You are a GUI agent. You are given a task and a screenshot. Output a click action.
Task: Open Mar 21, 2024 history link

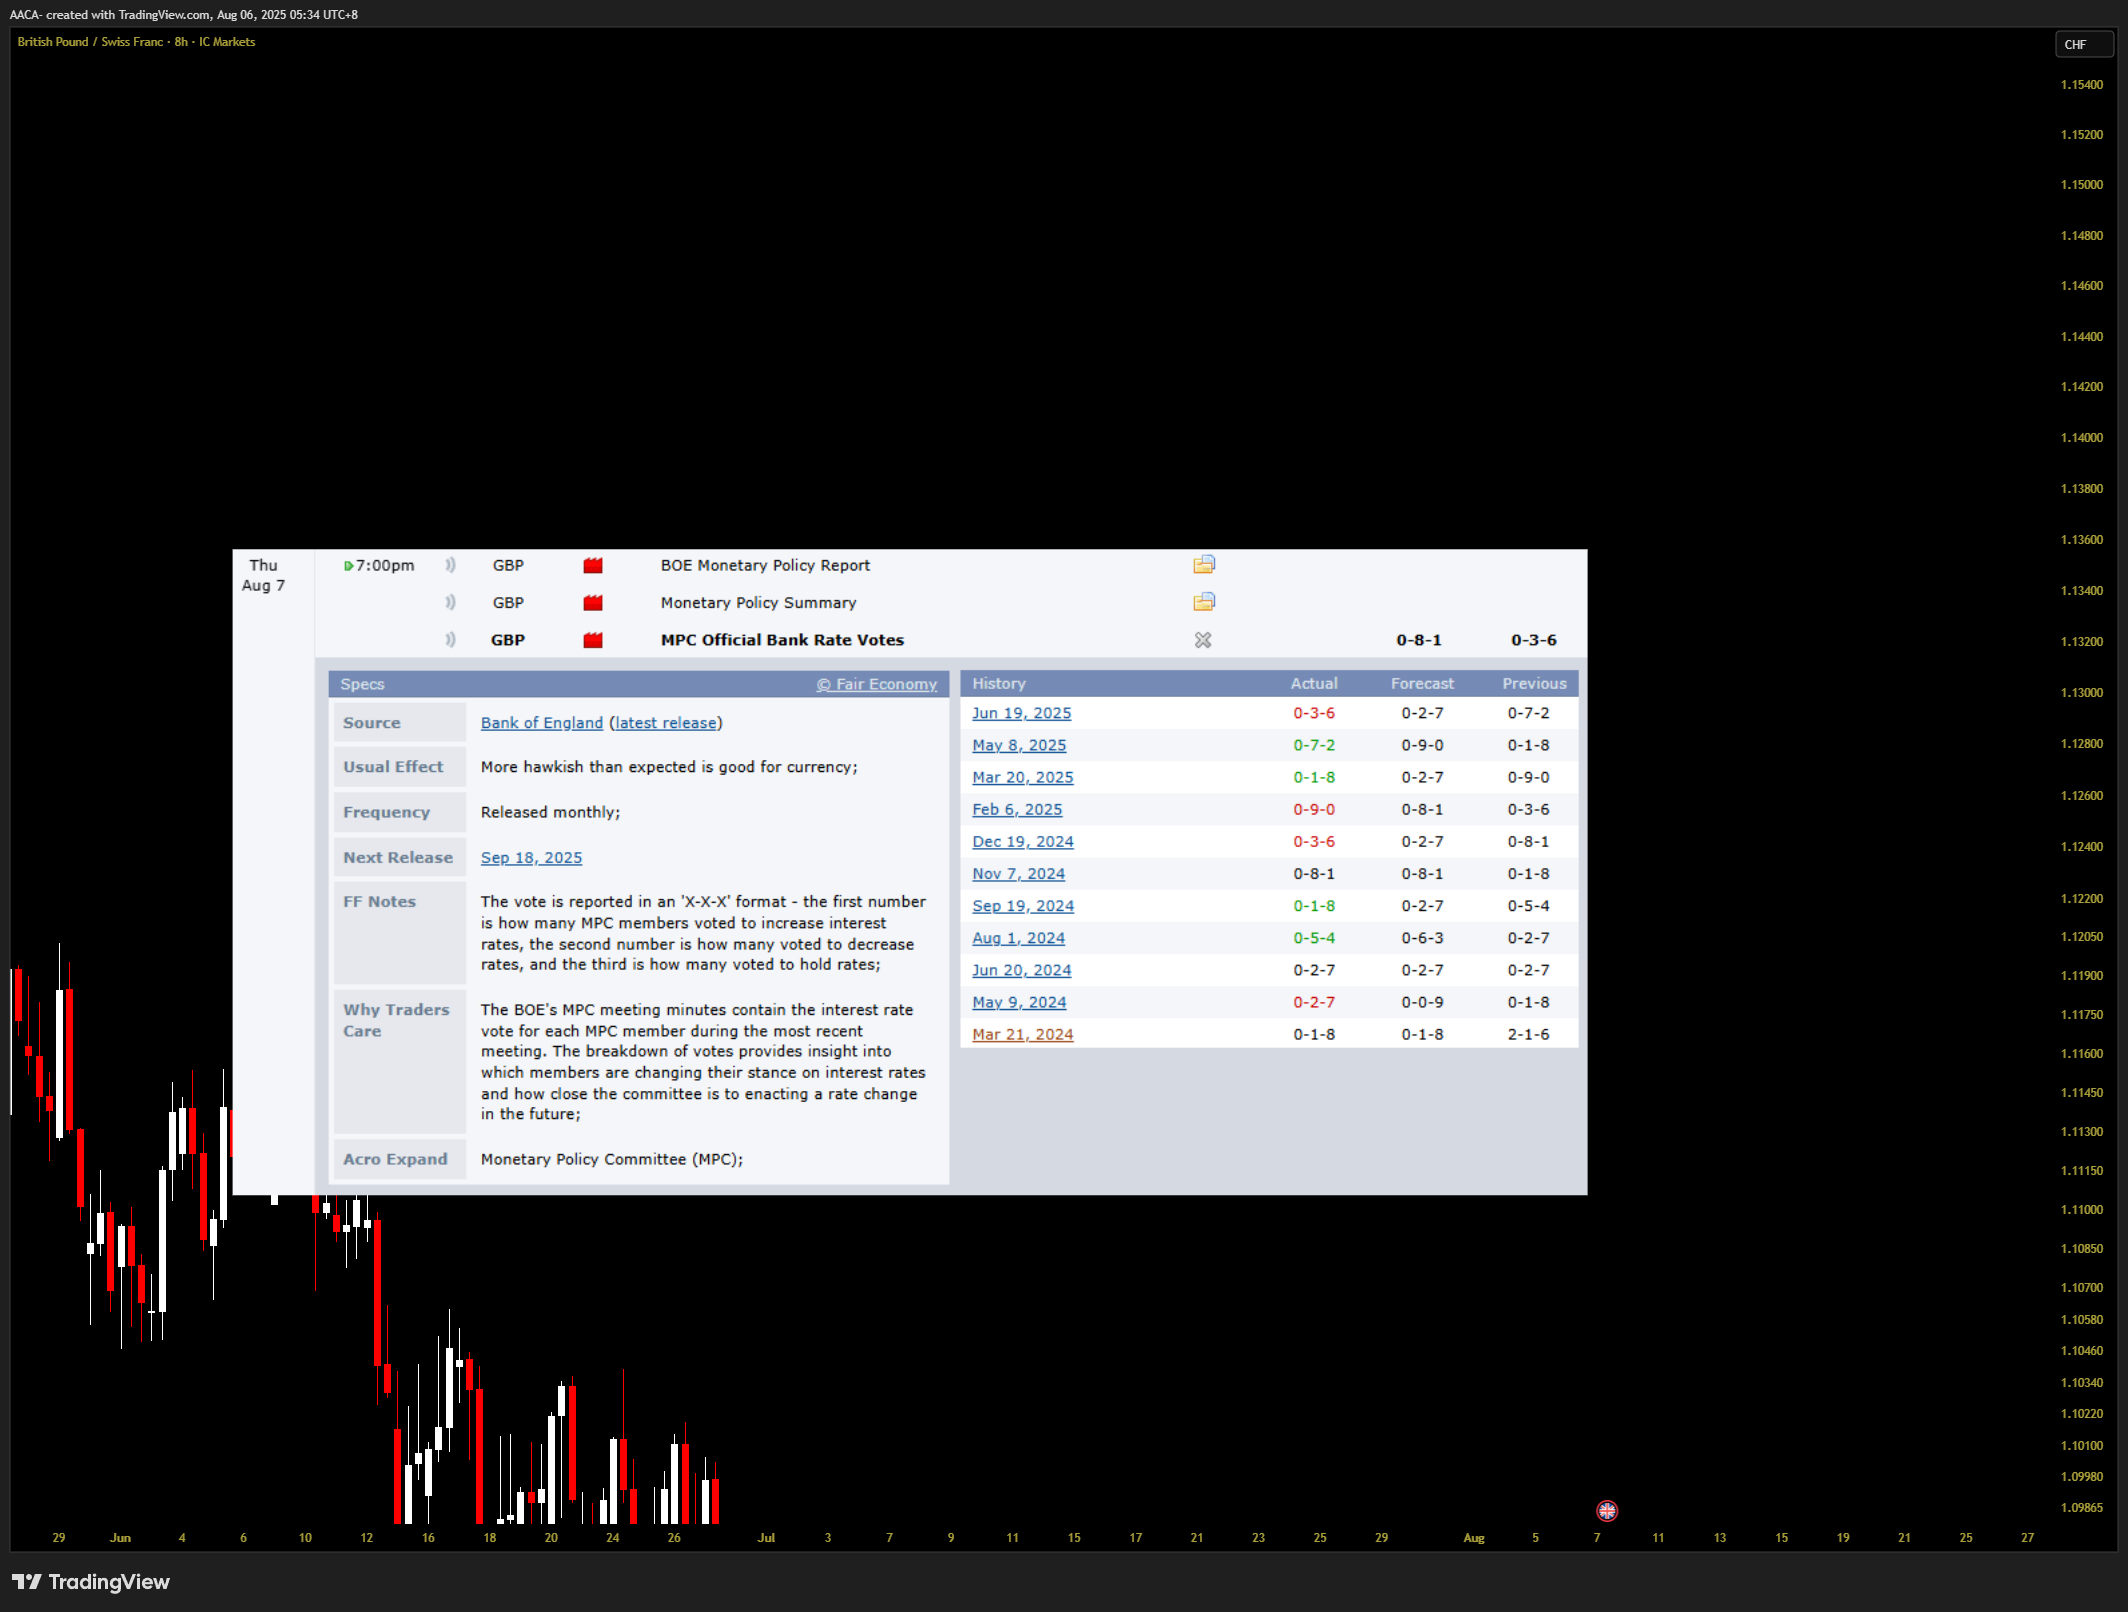1022,1034
